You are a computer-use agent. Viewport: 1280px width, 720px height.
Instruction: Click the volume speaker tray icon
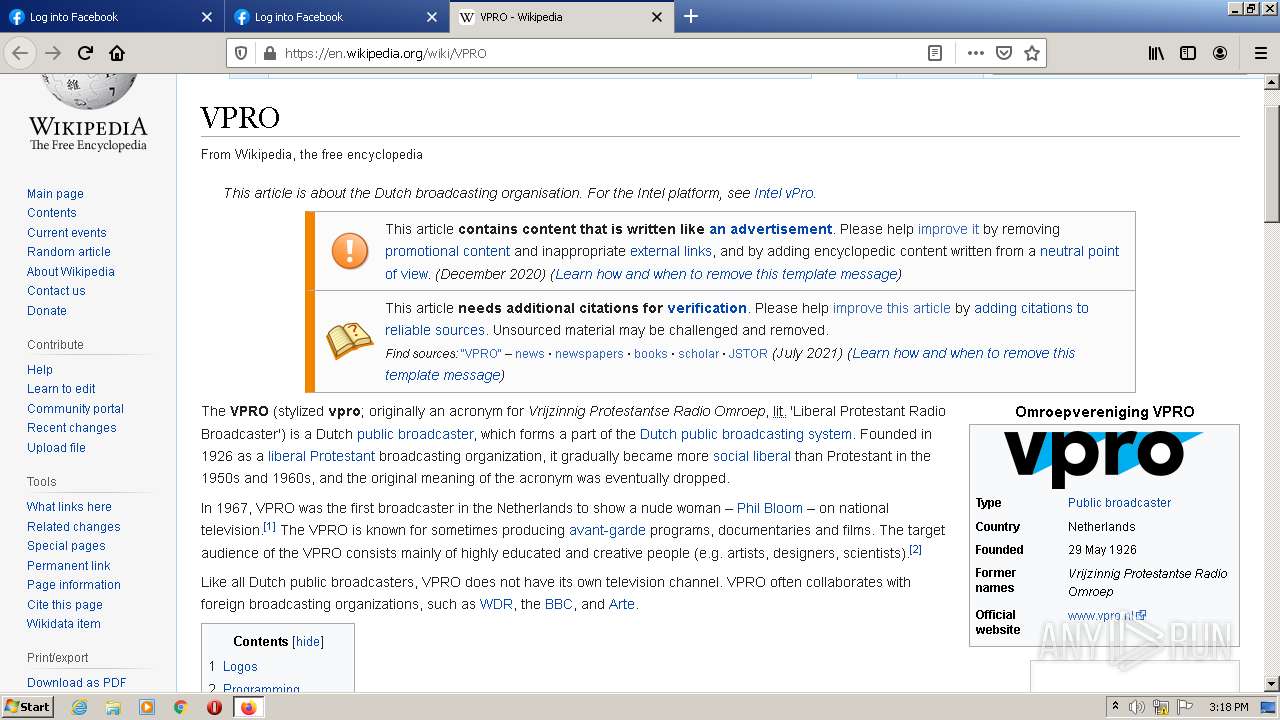point(1137,707)
